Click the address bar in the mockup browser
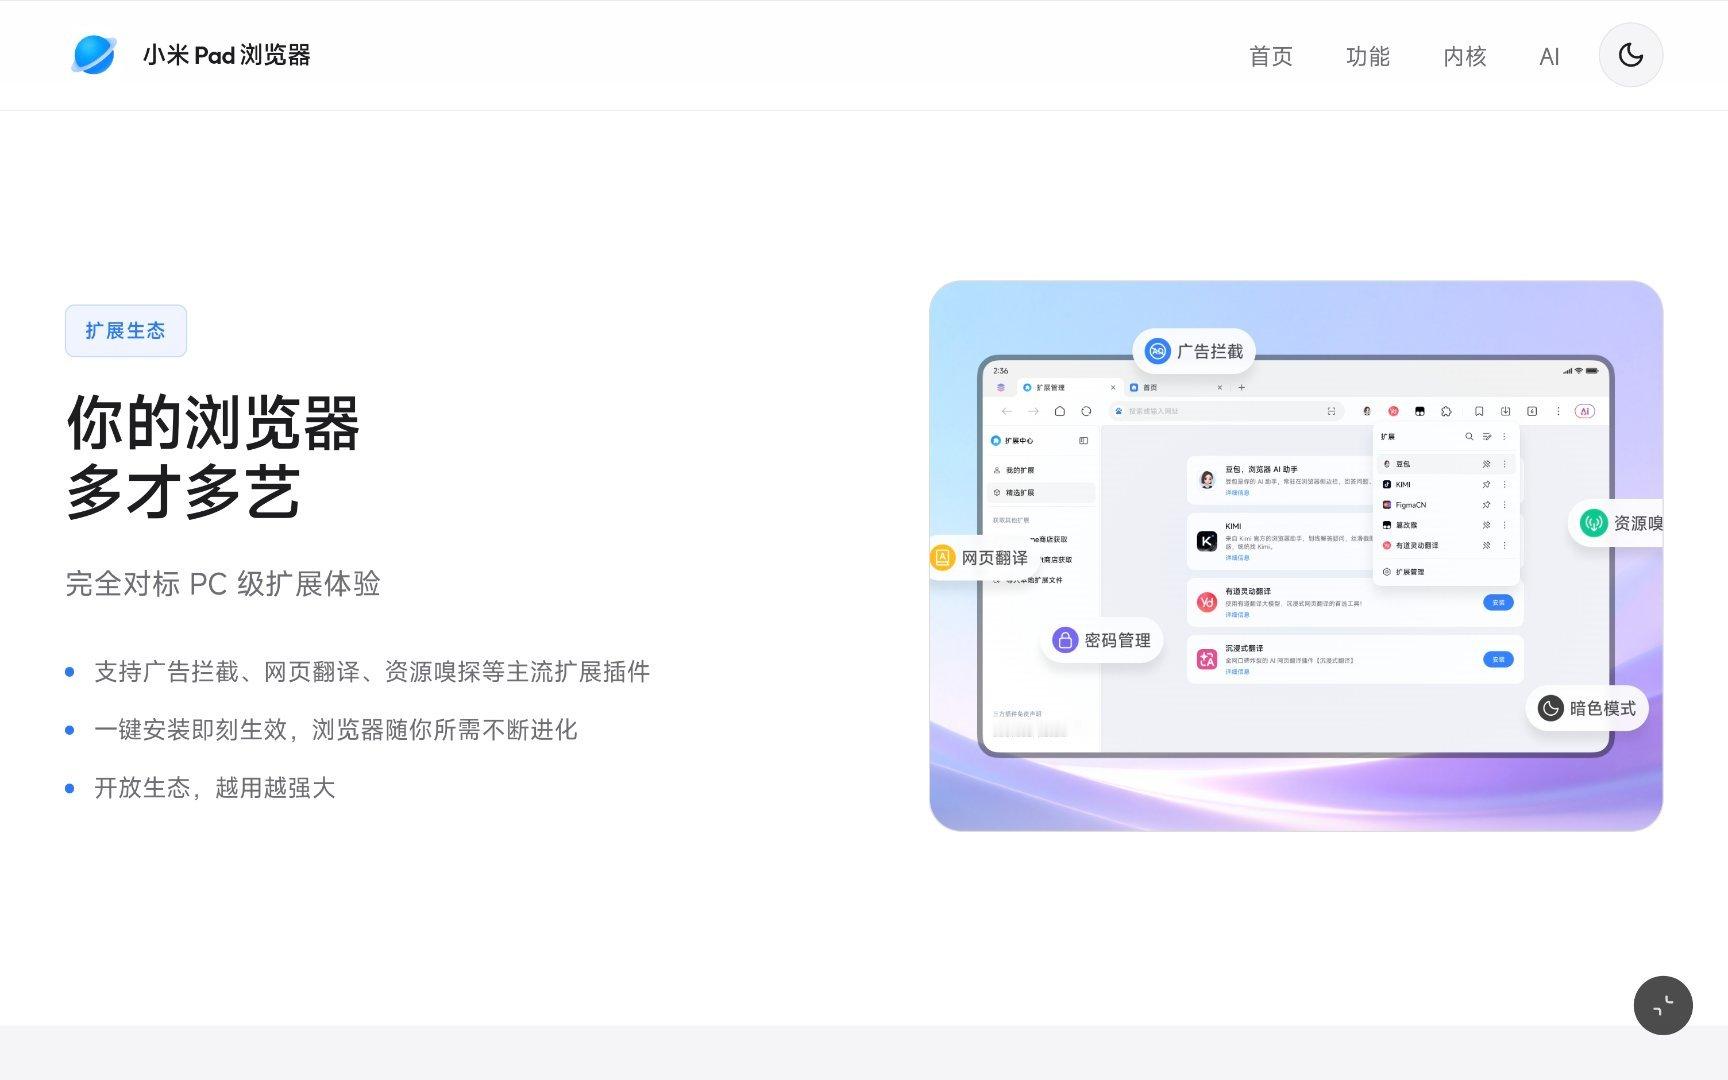 (x=1226, y=411)
